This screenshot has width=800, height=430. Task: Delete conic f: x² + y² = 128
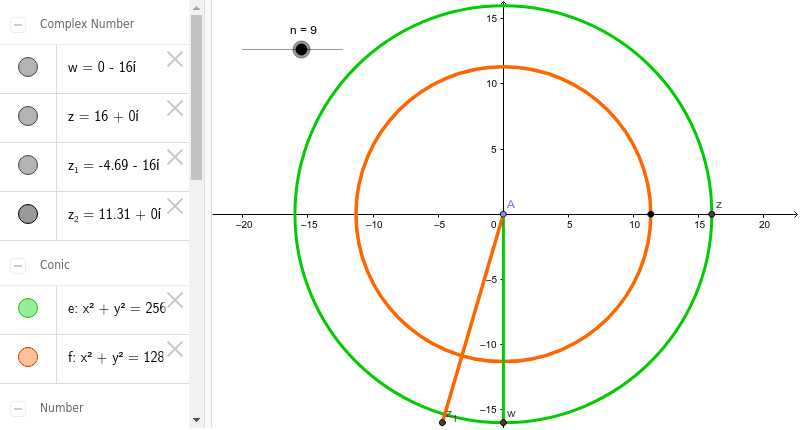(x=175, y=349)
